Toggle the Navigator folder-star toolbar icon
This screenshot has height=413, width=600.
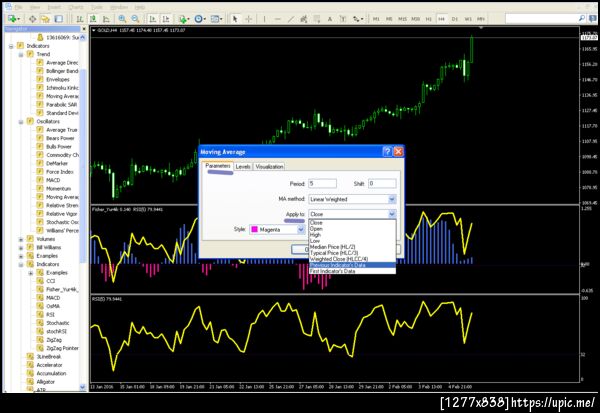point(45,19)
